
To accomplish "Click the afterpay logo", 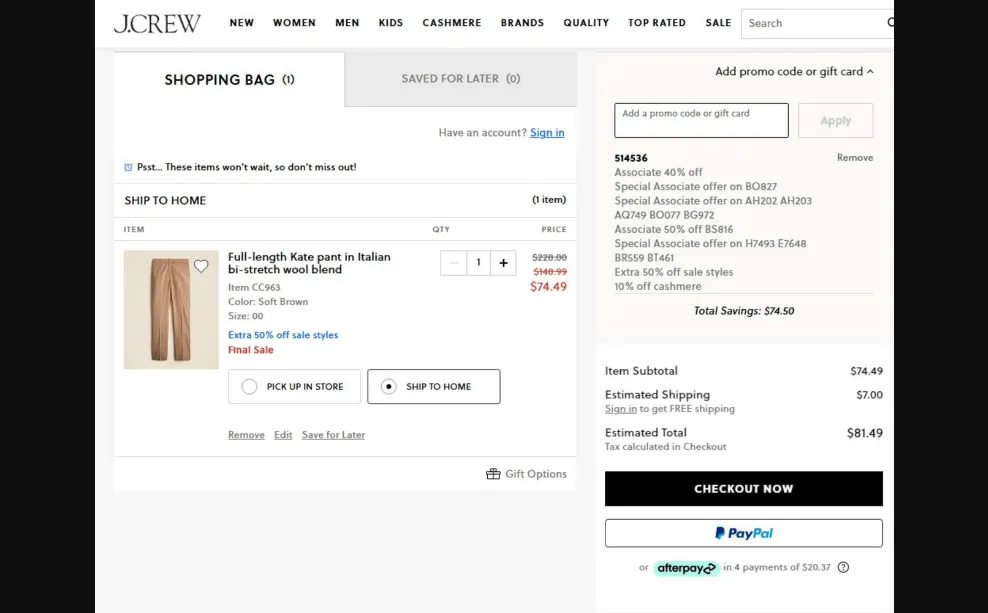I will (686, 567).
